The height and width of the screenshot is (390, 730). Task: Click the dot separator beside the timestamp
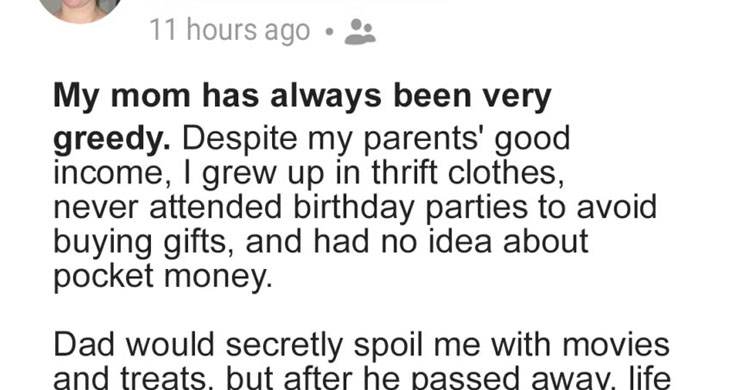click(x=330, y=32)
